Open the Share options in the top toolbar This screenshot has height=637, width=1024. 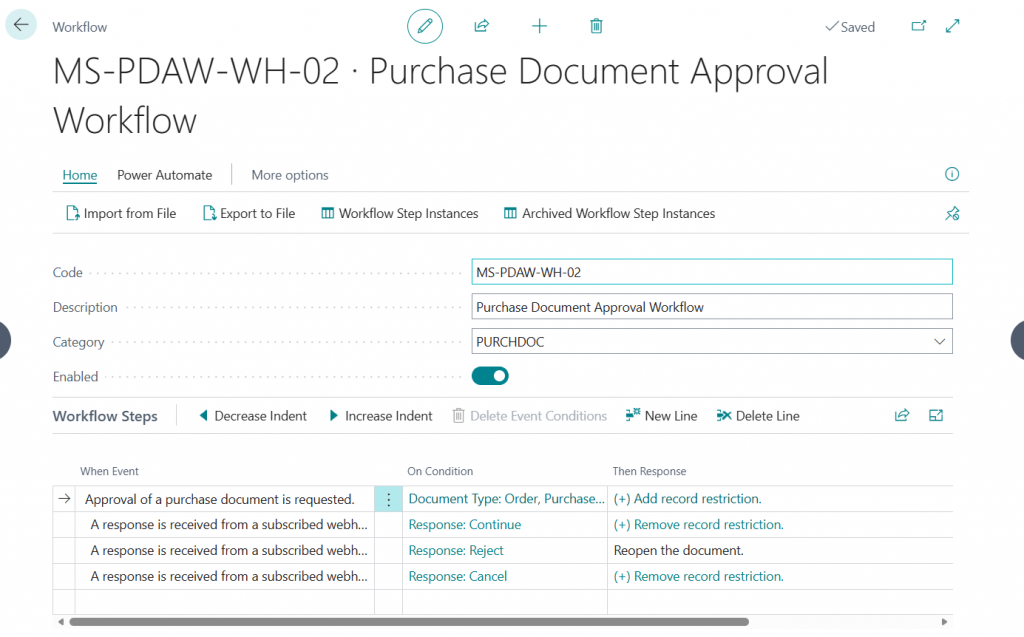[481, 26]
